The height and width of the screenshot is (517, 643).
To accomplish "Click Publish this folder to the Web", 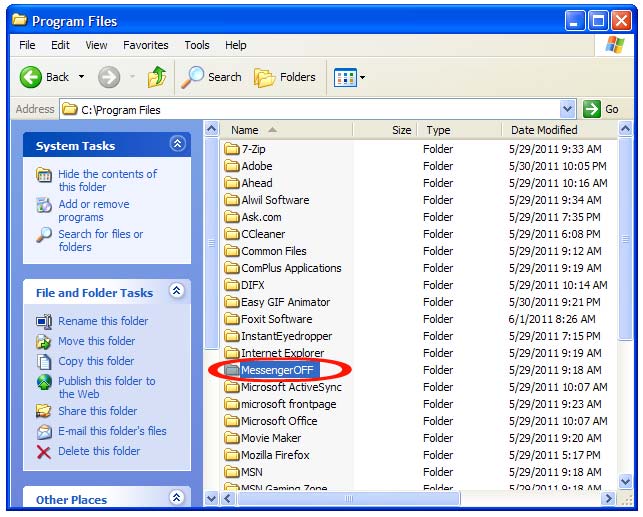I will [x=107, y=387].
